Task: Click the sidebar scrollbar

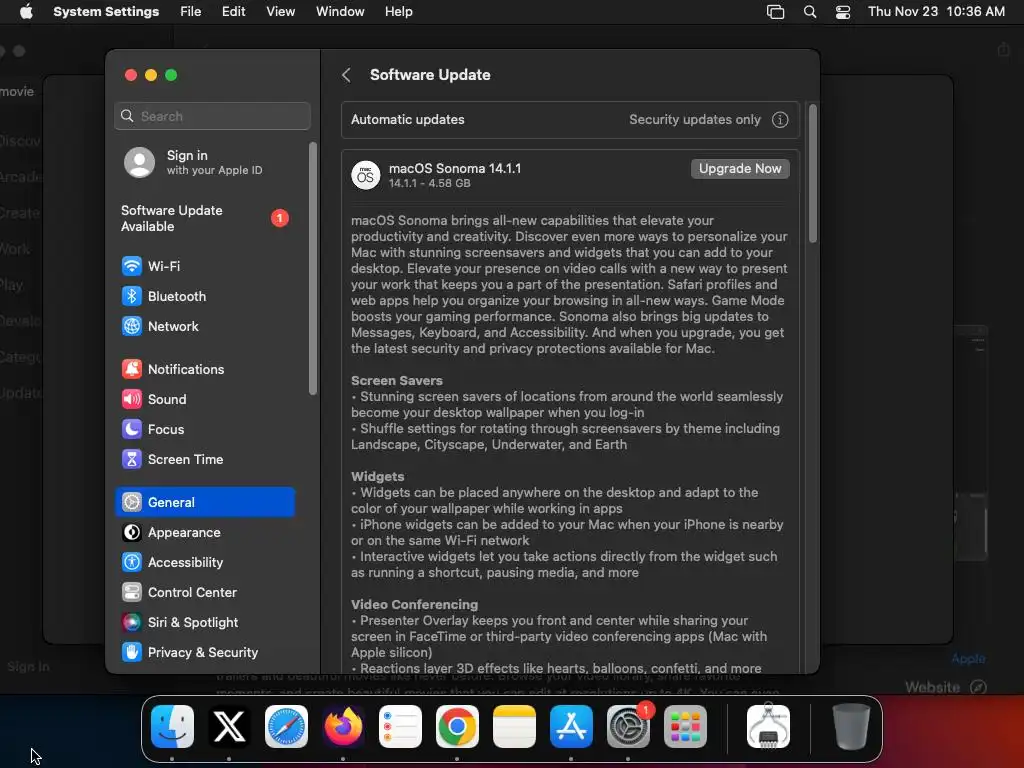Action: point(313,268)
